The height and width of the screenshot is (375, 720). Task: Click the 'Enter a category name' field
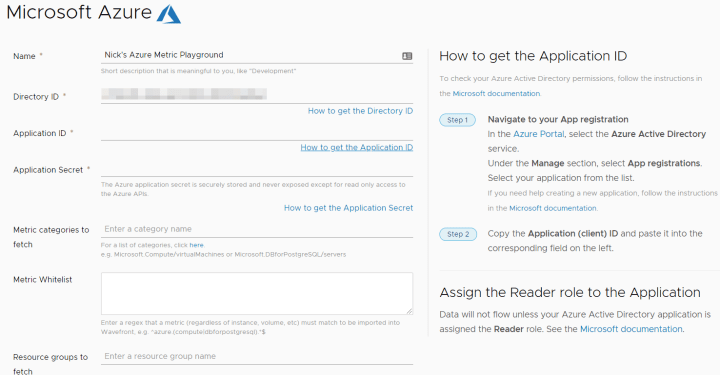(x=257, y=229)
